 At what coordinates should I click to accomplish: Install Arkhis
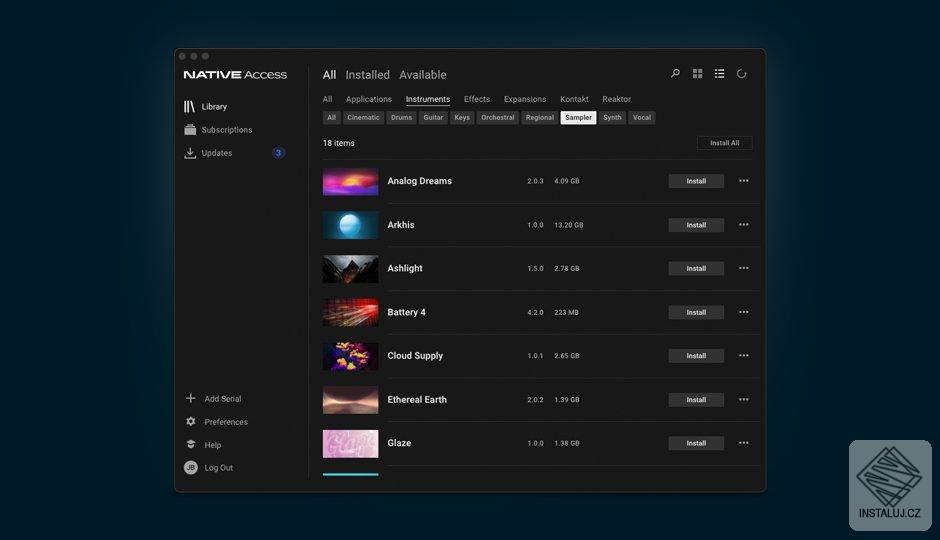coord(696,225)
